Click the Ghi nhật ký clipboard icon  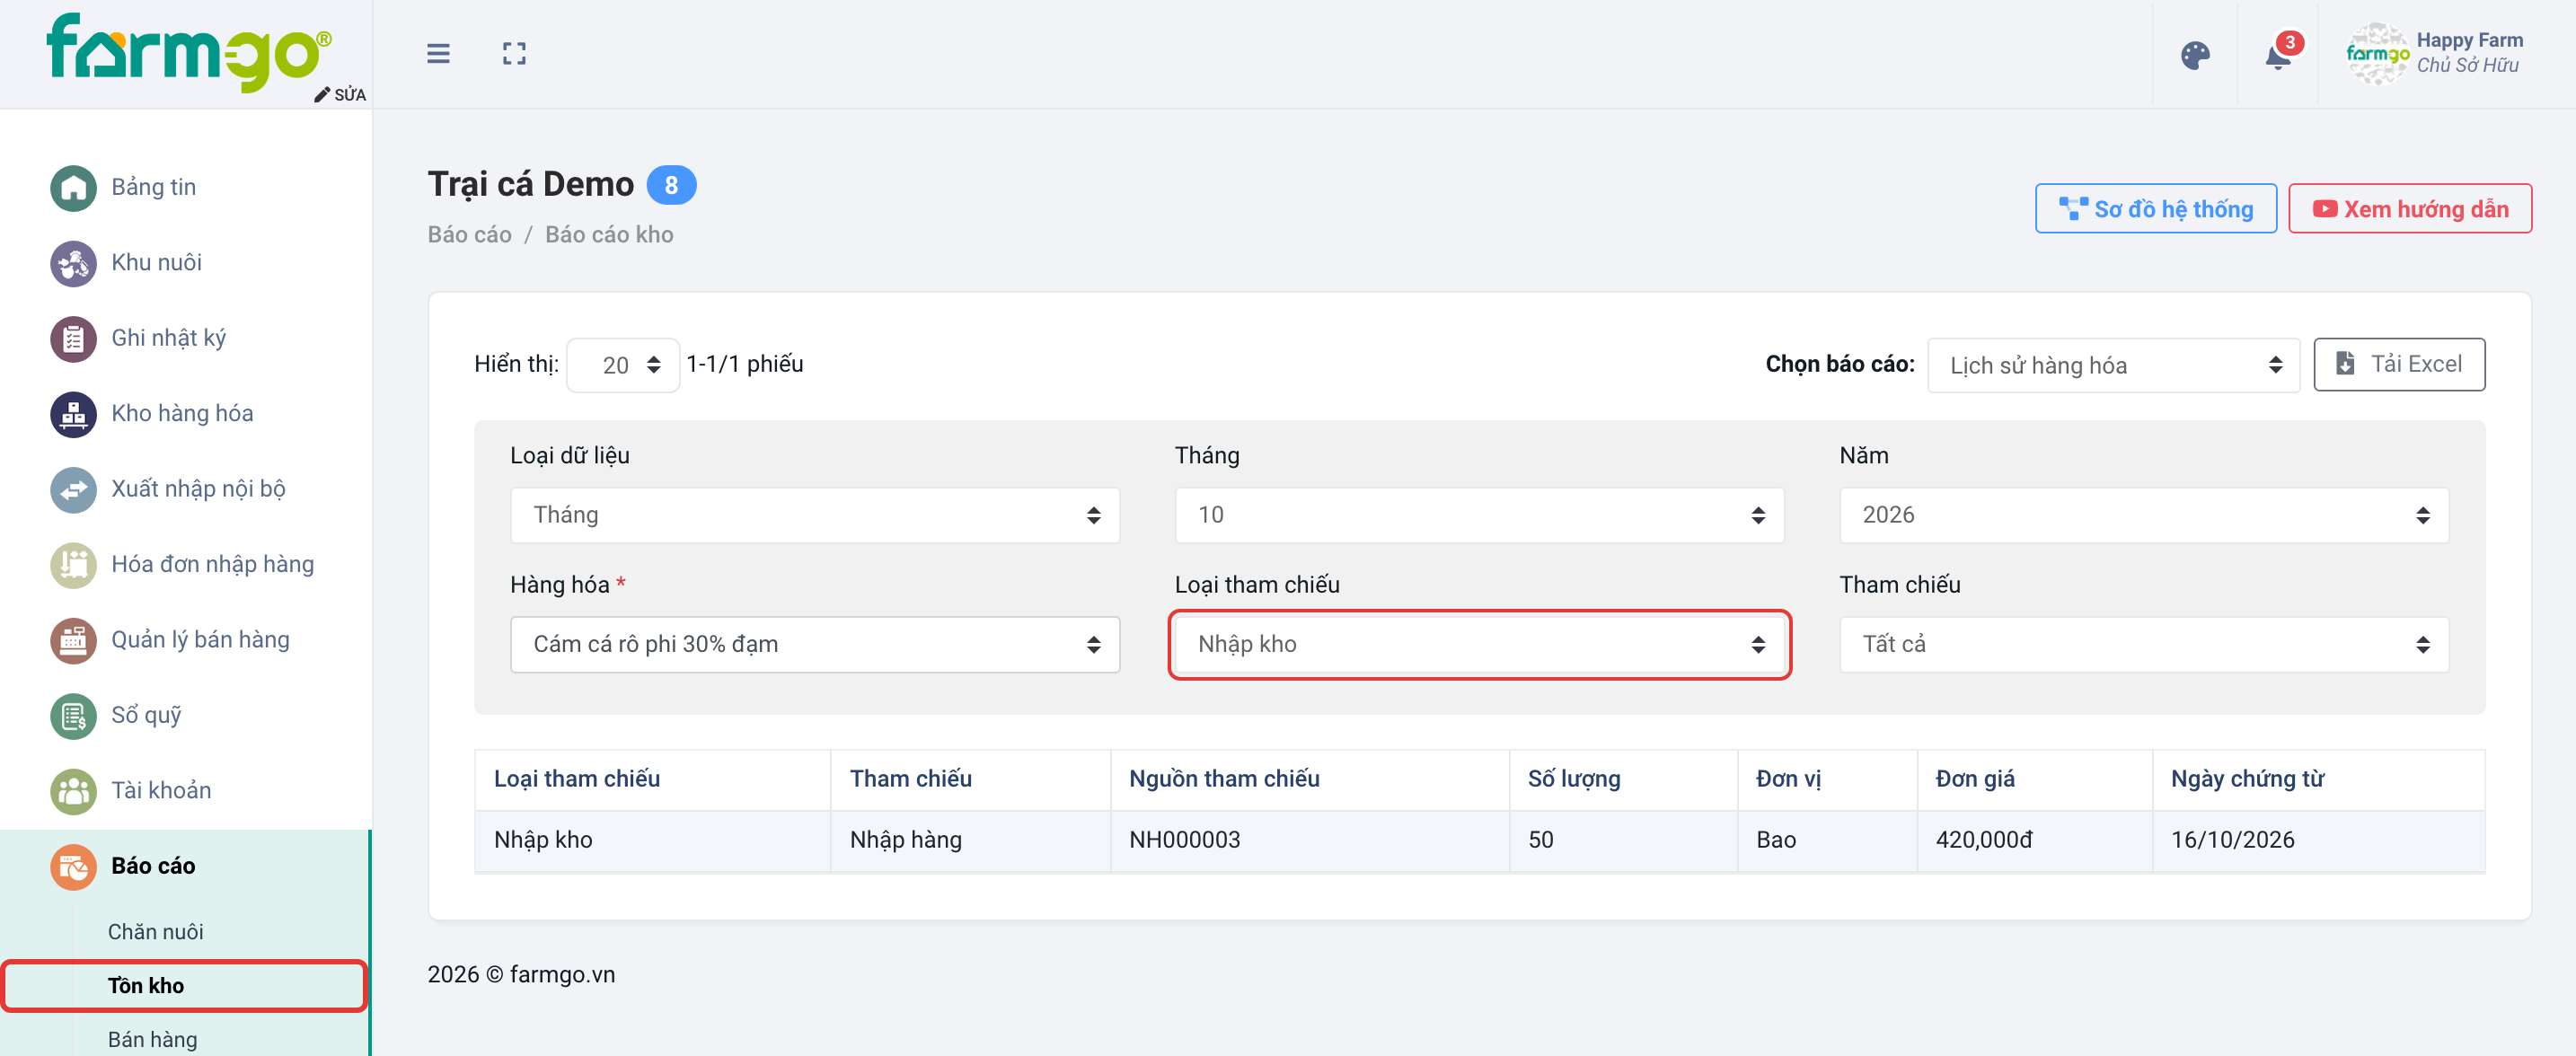tap(73, 338)
